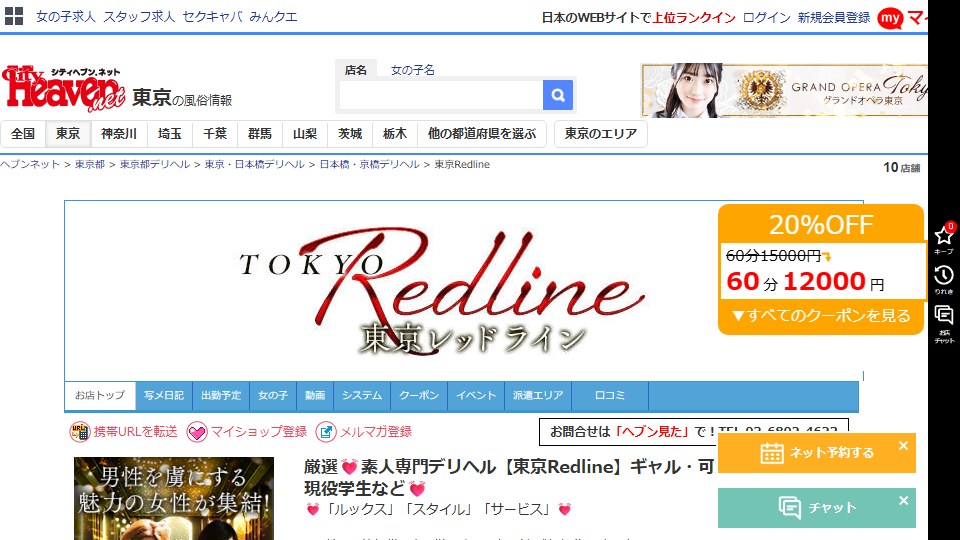Click the Grand Opera Tokyo banner ad

(784, 90)
